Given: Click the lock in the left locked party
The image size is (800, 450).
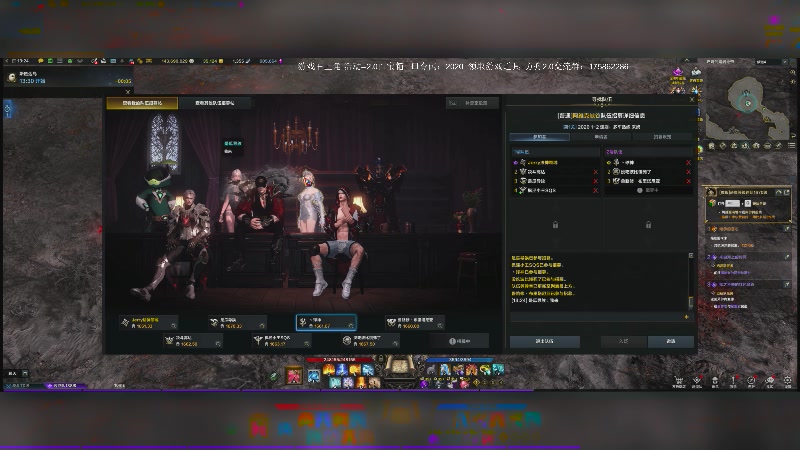Looking at the screenshot, I should click(x=555, y=224).
